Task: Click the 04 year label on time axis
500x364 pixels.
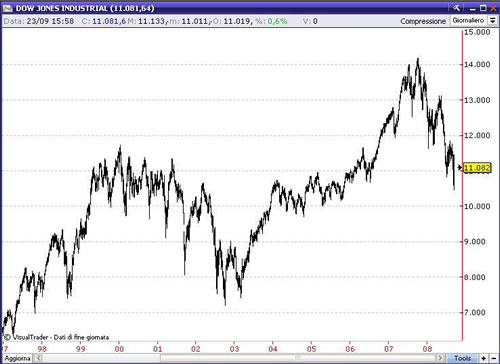Action: [x=273, y=349]
